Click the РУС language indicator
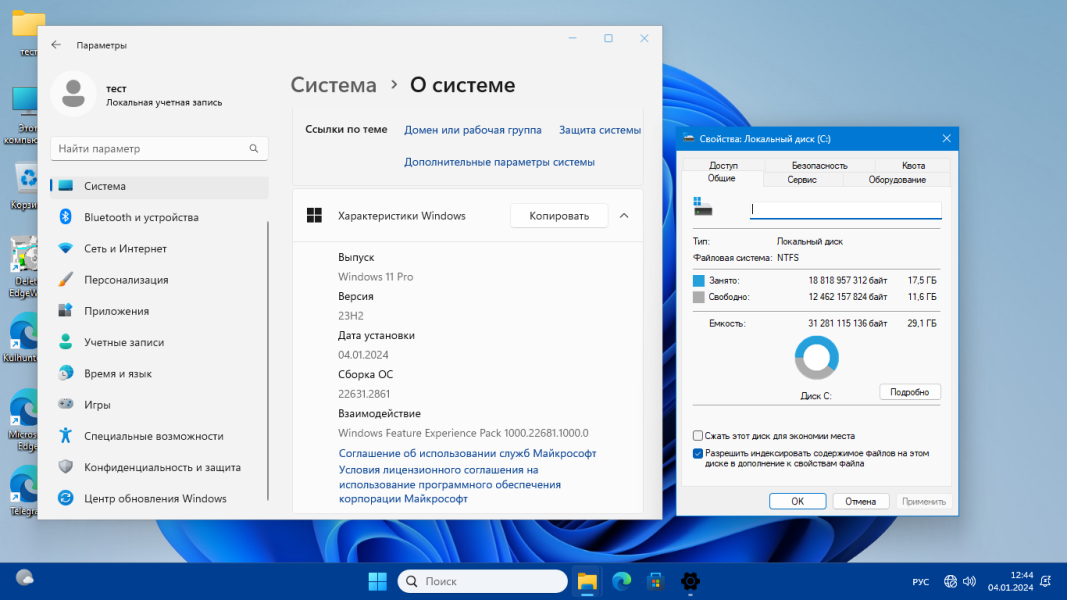The height and width of the screenshot is (600, 1067). [x=921, y=582]
